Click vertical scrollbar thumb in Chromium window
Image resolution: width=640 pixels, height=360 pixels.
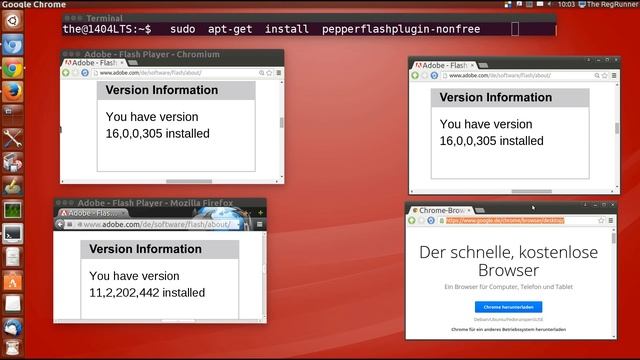281,122
